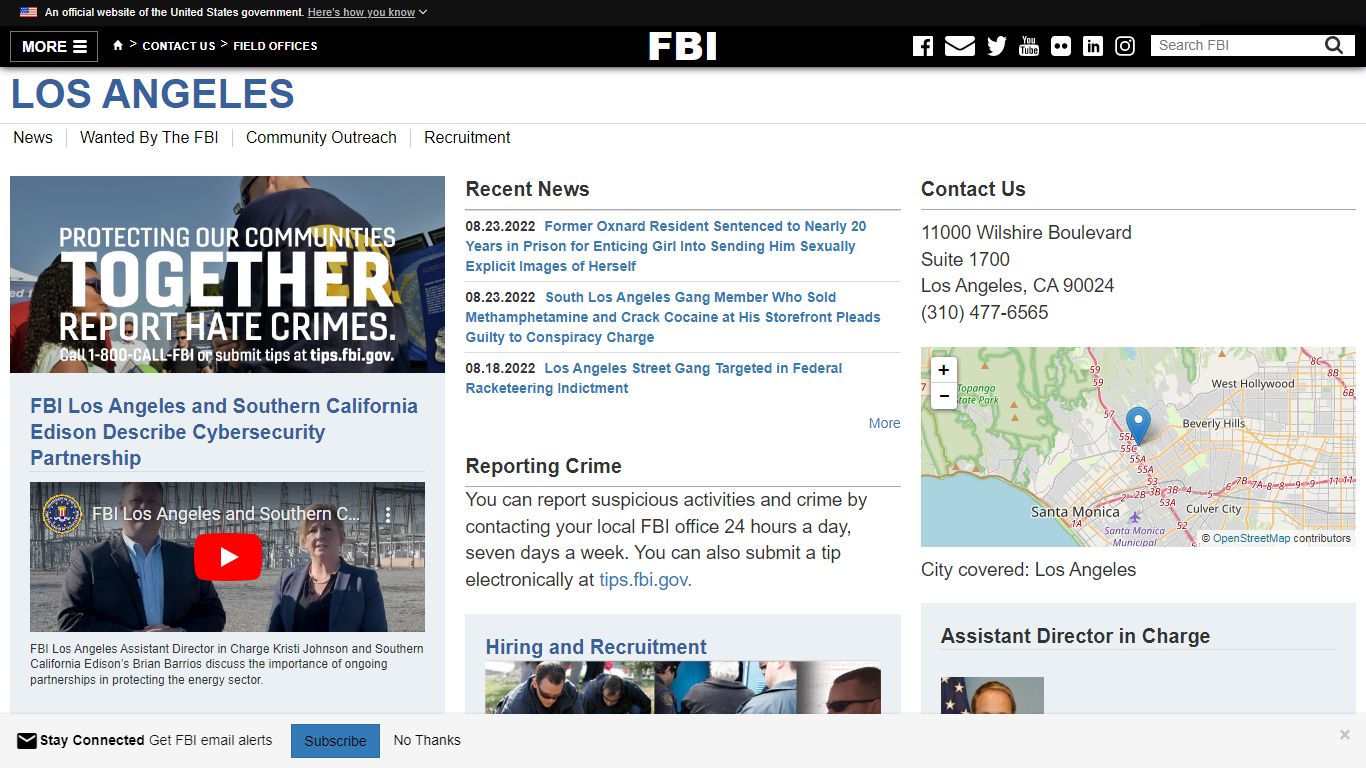The image size is (1366, 768).
Task: Click the Report Hate Crimes banner
Action: pos(227,275)
